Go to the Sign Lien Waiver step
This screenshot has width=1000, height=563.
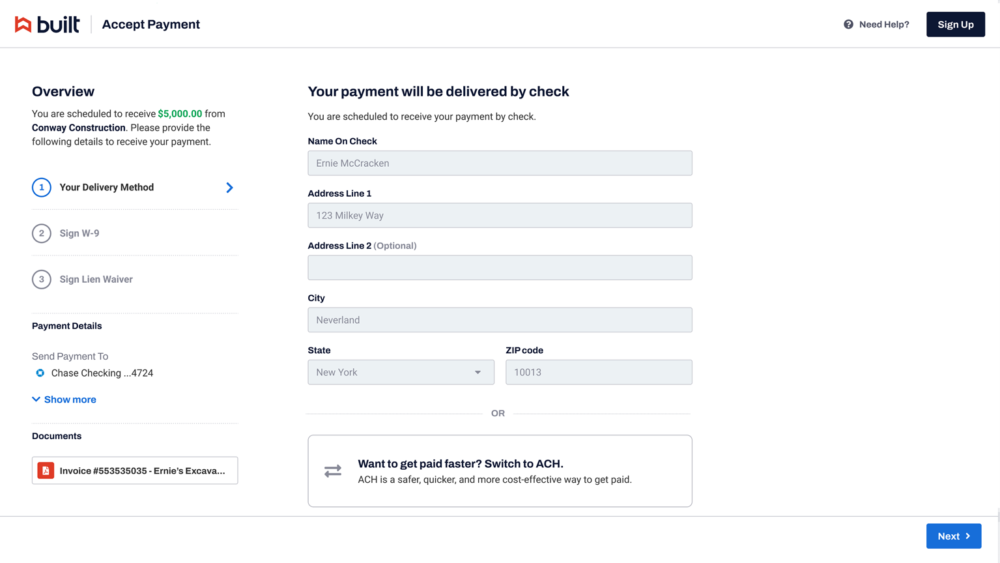pyautogui.click(x=96, y=279)
